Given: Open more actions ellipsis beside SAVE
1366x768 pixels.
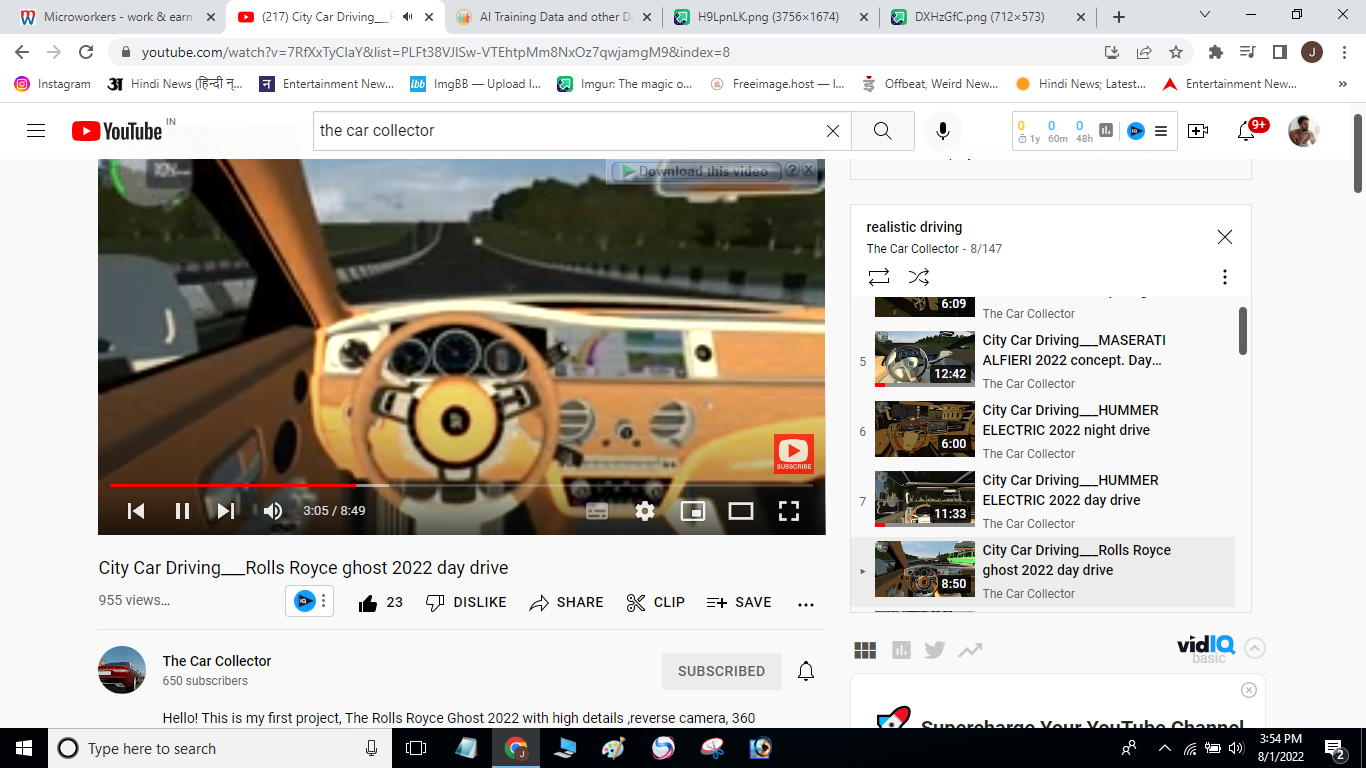Looking at the screenshot, I should (x=806, y=603).
